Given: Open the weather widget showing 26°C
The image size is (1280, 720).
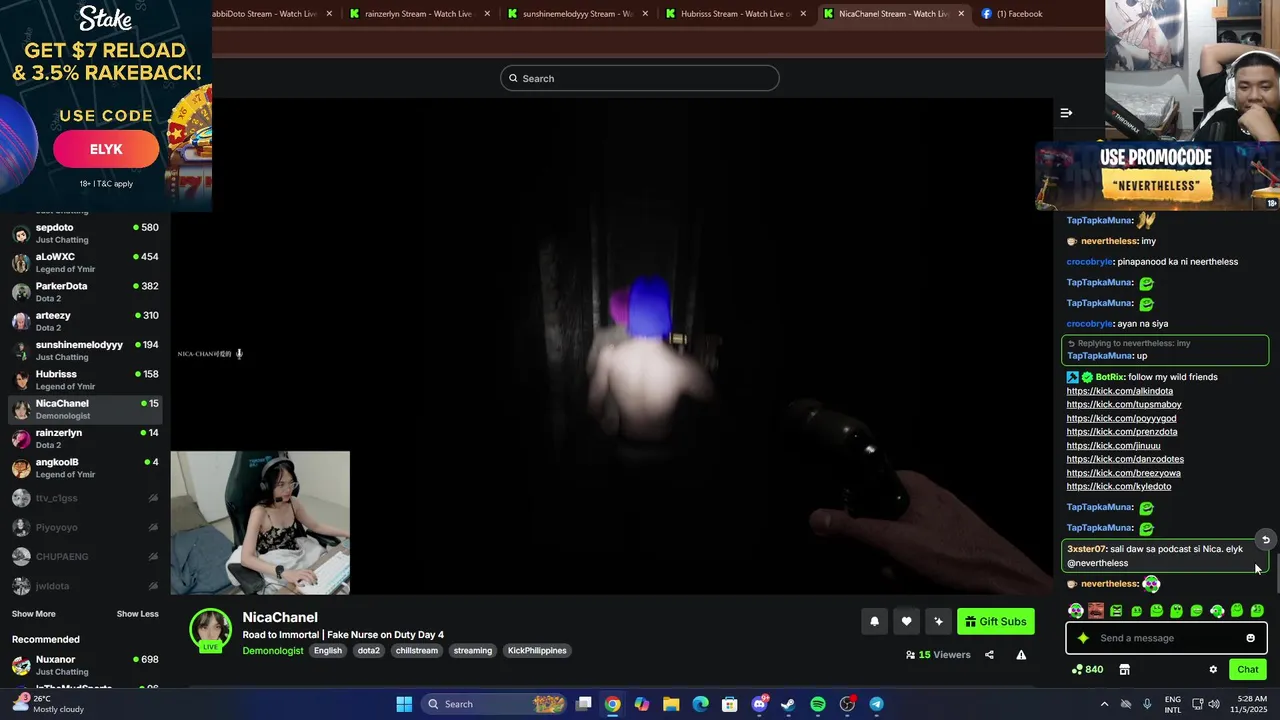Looking at the screenshot, I should click(50, 704).
